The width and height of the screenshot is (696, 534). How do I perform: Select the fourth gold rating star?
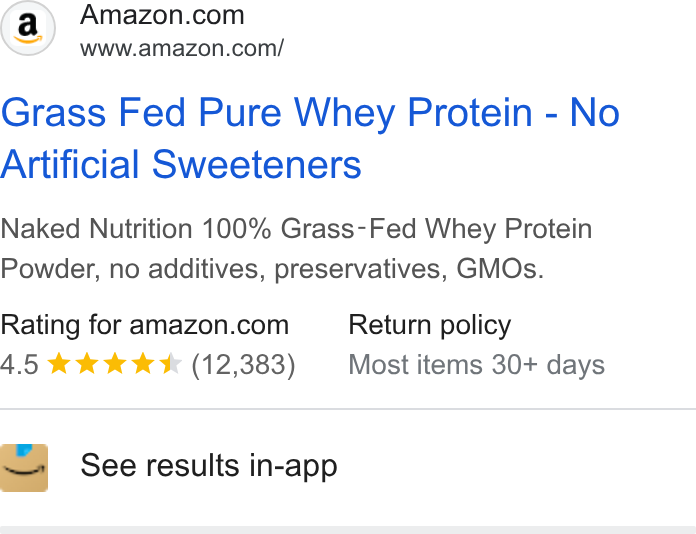(143, 364)
